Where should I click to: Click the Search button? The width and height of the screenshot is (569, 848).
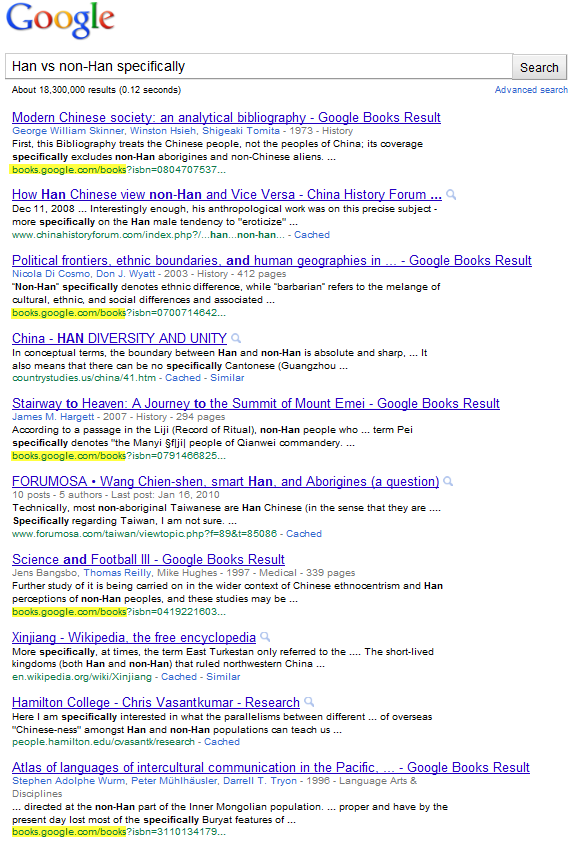pyautogui.click(x=539, y=67)
